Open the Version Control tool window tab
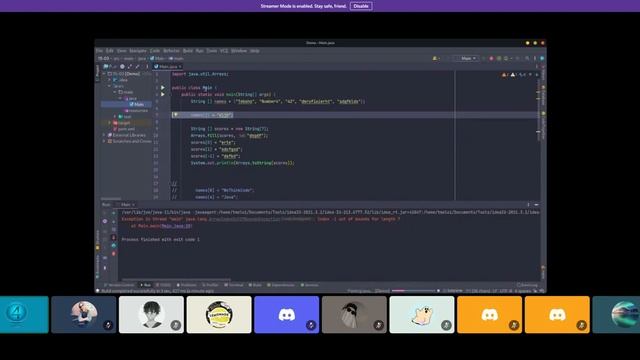 (119, 285)
